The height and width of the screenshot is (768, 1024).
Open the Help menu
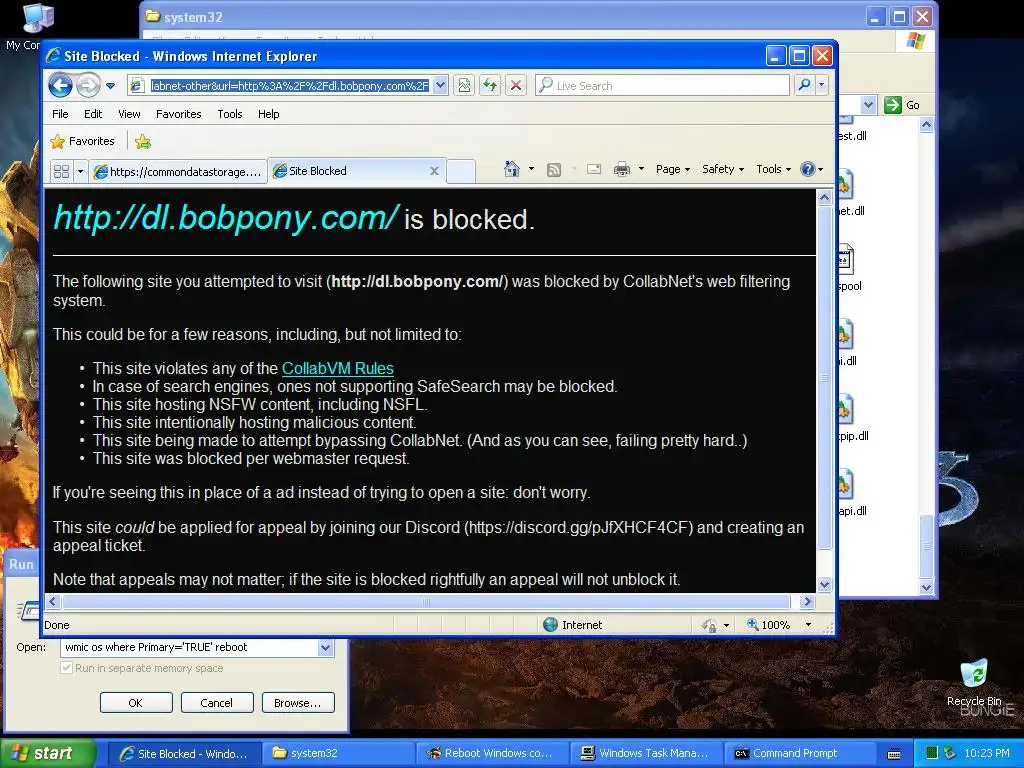tap(268, 114)
